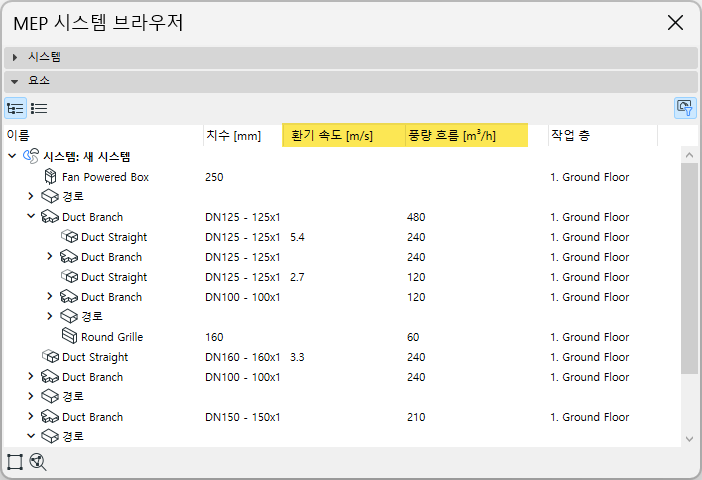Toggle the settings button at top right
The height and width of the screenshot is (480, 702).
point(684,108)
